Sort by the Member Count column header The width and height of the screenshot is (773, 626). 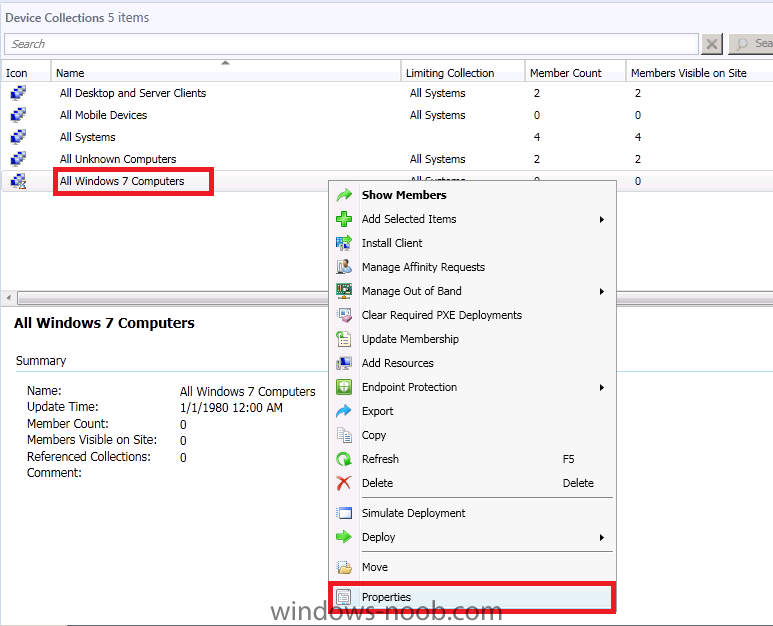[x=575, y=73]
